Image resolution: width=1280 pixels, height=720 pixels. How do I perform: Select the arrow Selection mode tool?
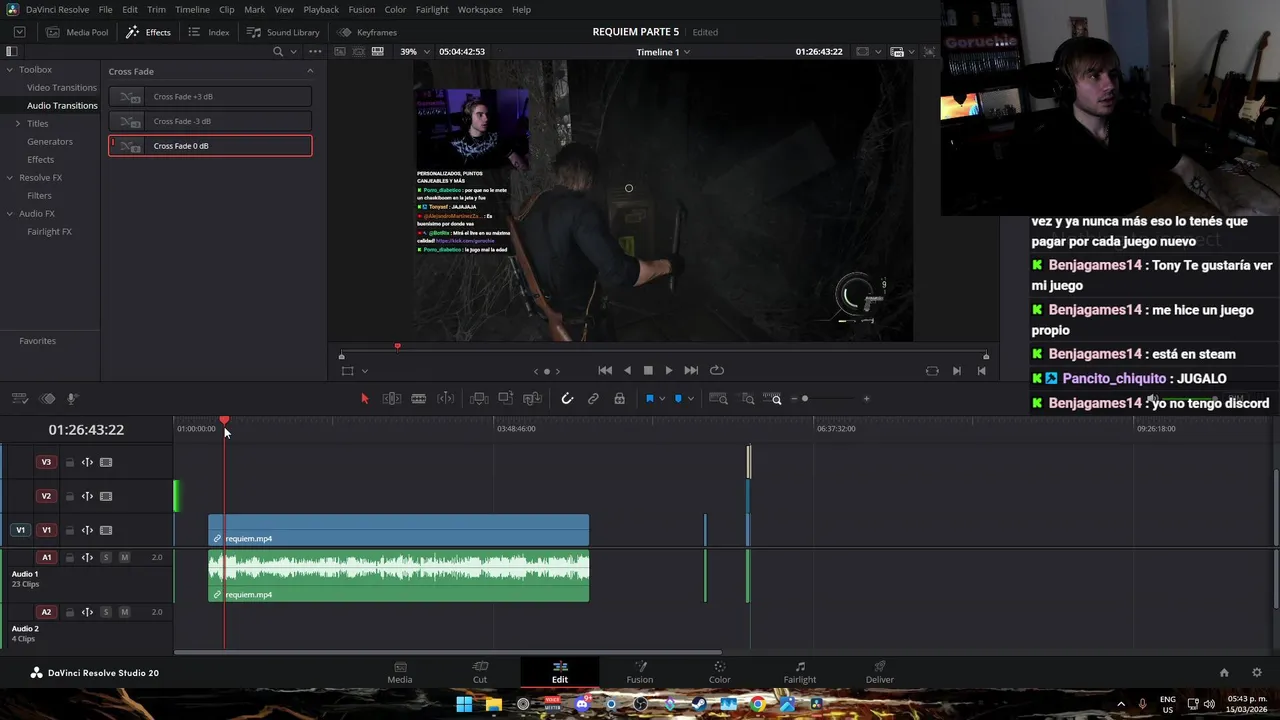(x=364, y=398)
